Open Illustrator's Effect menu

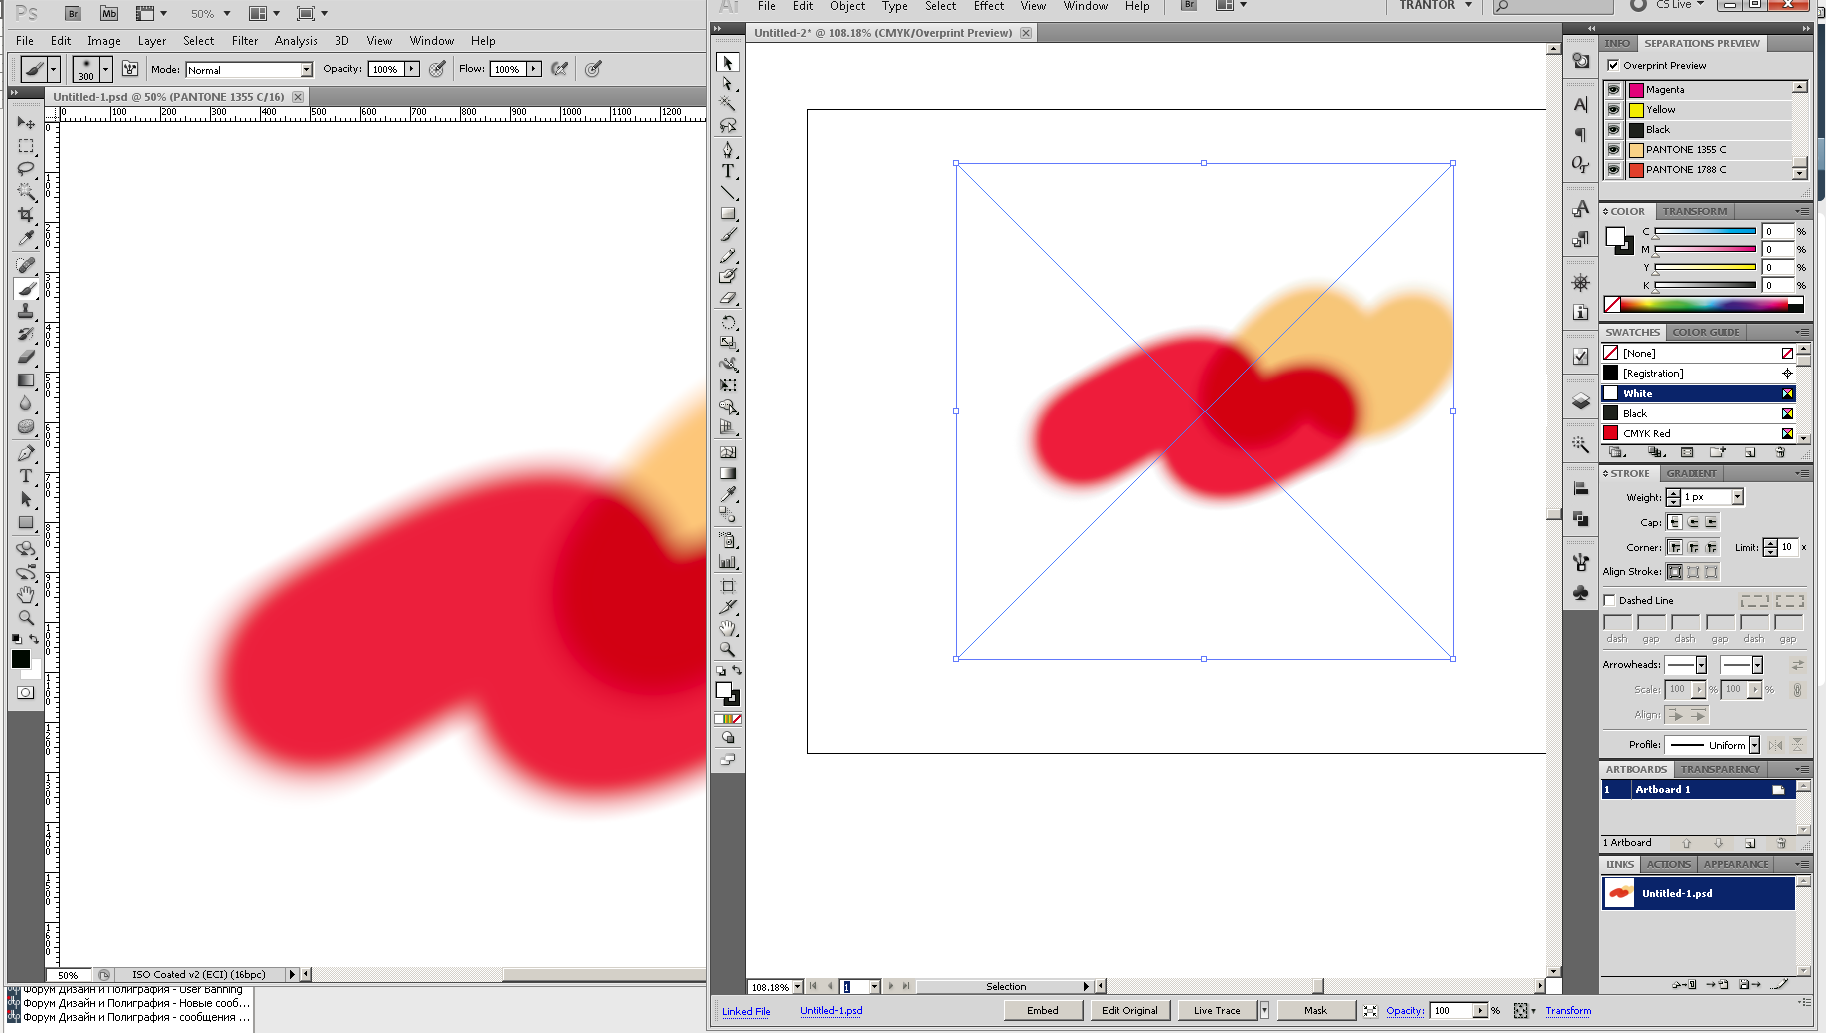(989, 6)
